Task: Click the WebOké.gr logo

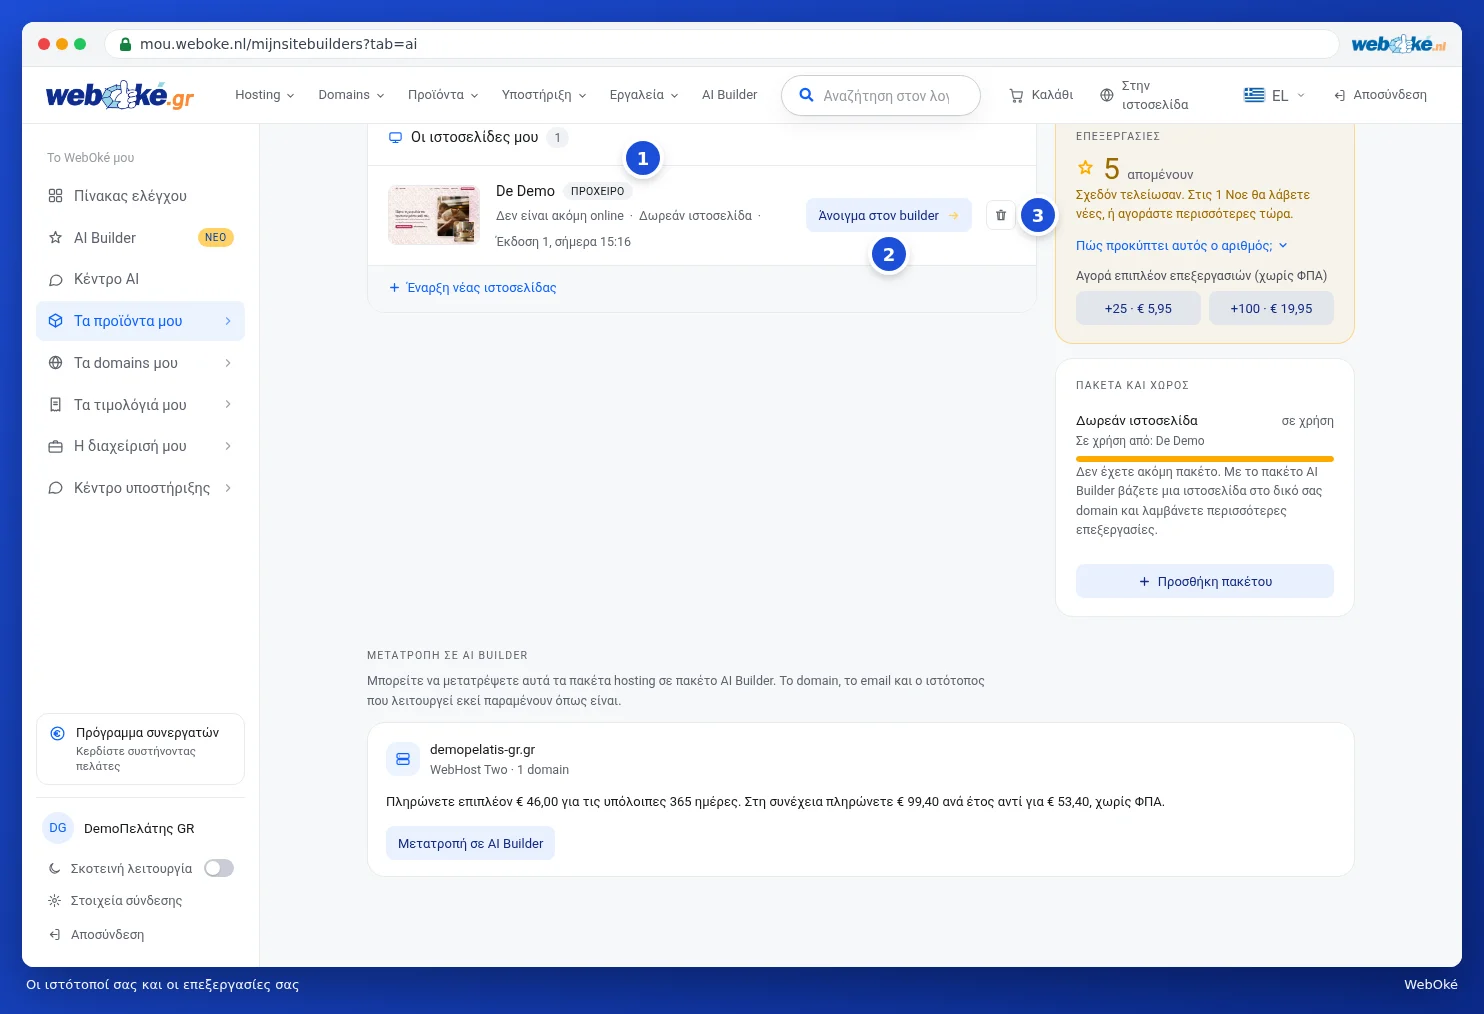Action: [120, 95]
